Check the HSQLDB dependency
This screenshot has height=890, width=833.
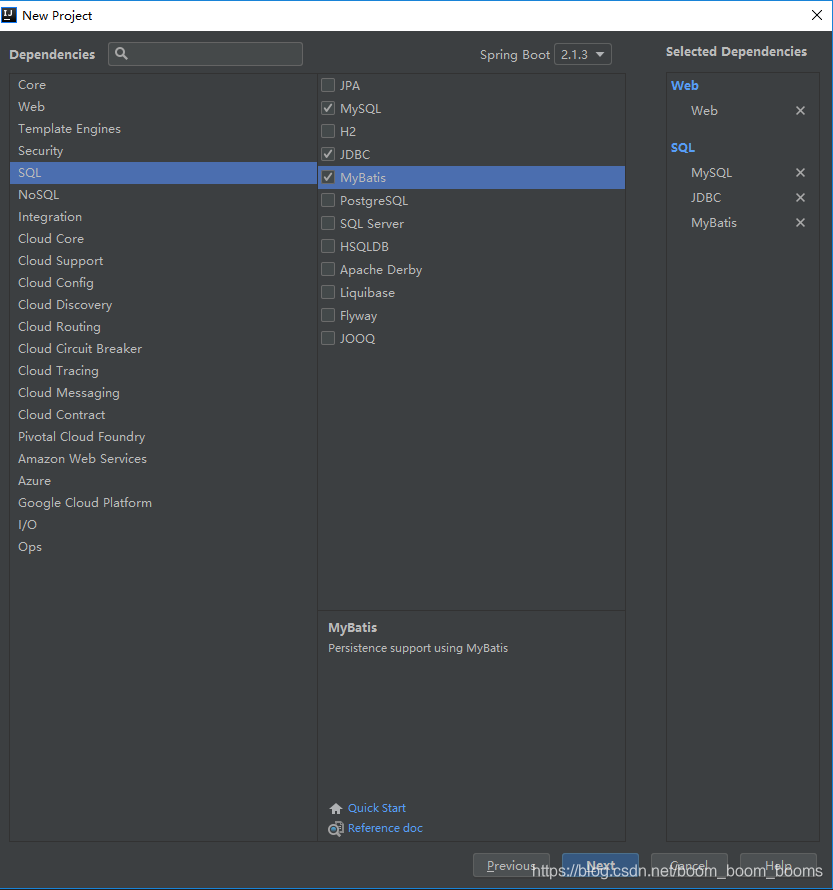coord(328,246)
